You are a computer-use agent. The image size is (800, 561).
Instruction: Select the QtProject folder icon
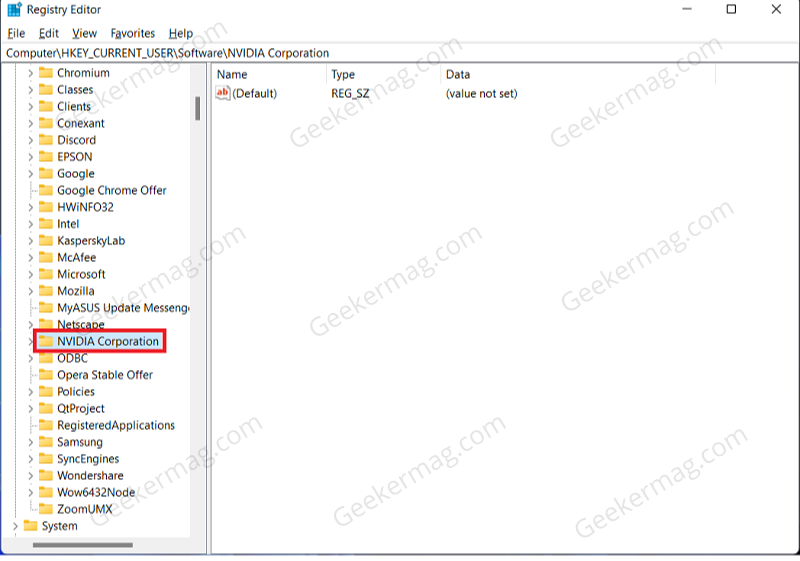pyautogui.click(x=46, y=409)
